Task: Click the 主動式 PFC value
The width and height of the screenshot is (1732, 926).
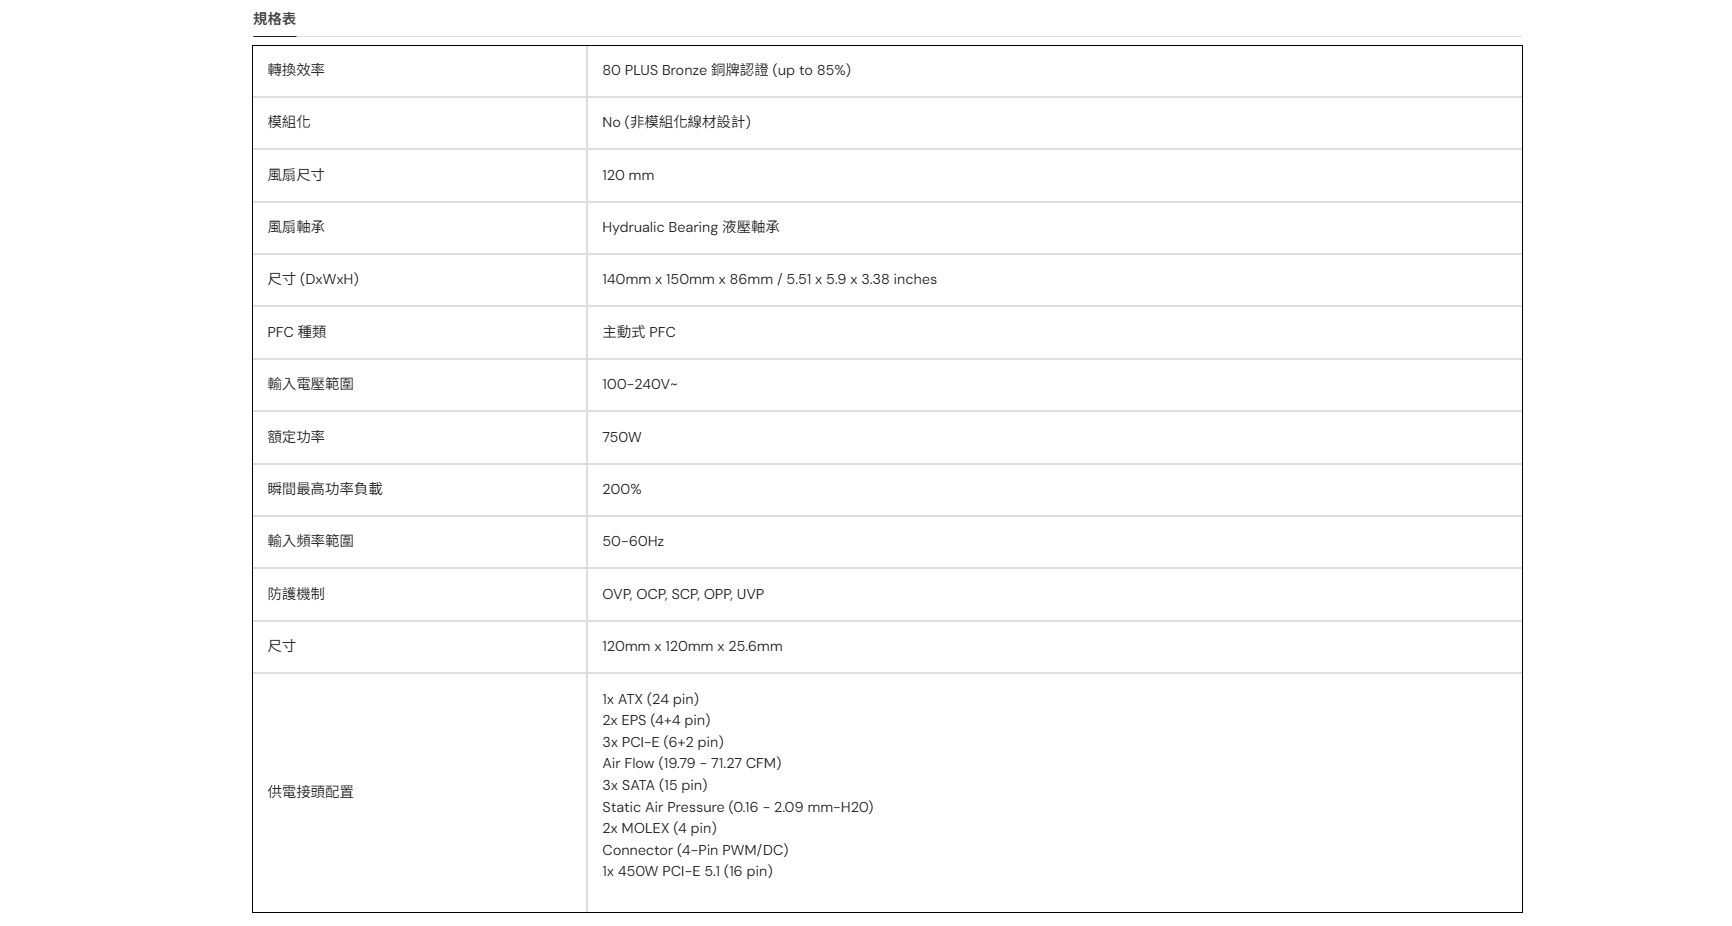Action: [639, 332]
